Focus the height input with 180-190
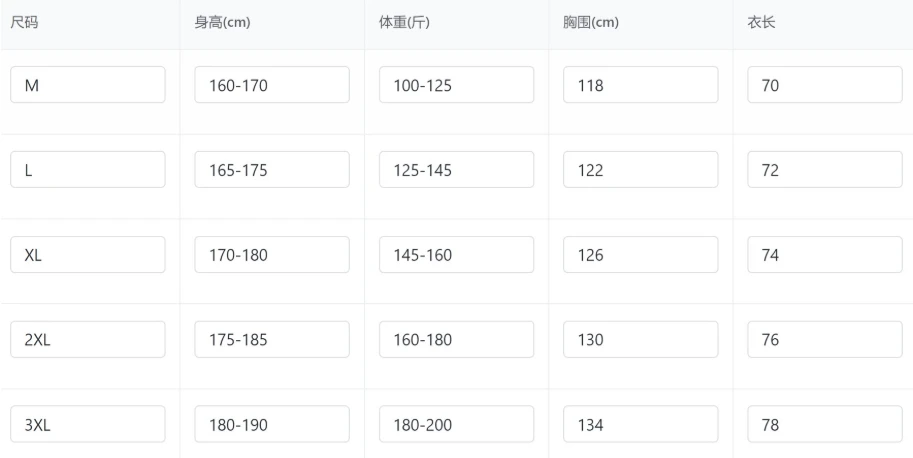This screenshot has width=913, height=458. [x=272, y=424]
